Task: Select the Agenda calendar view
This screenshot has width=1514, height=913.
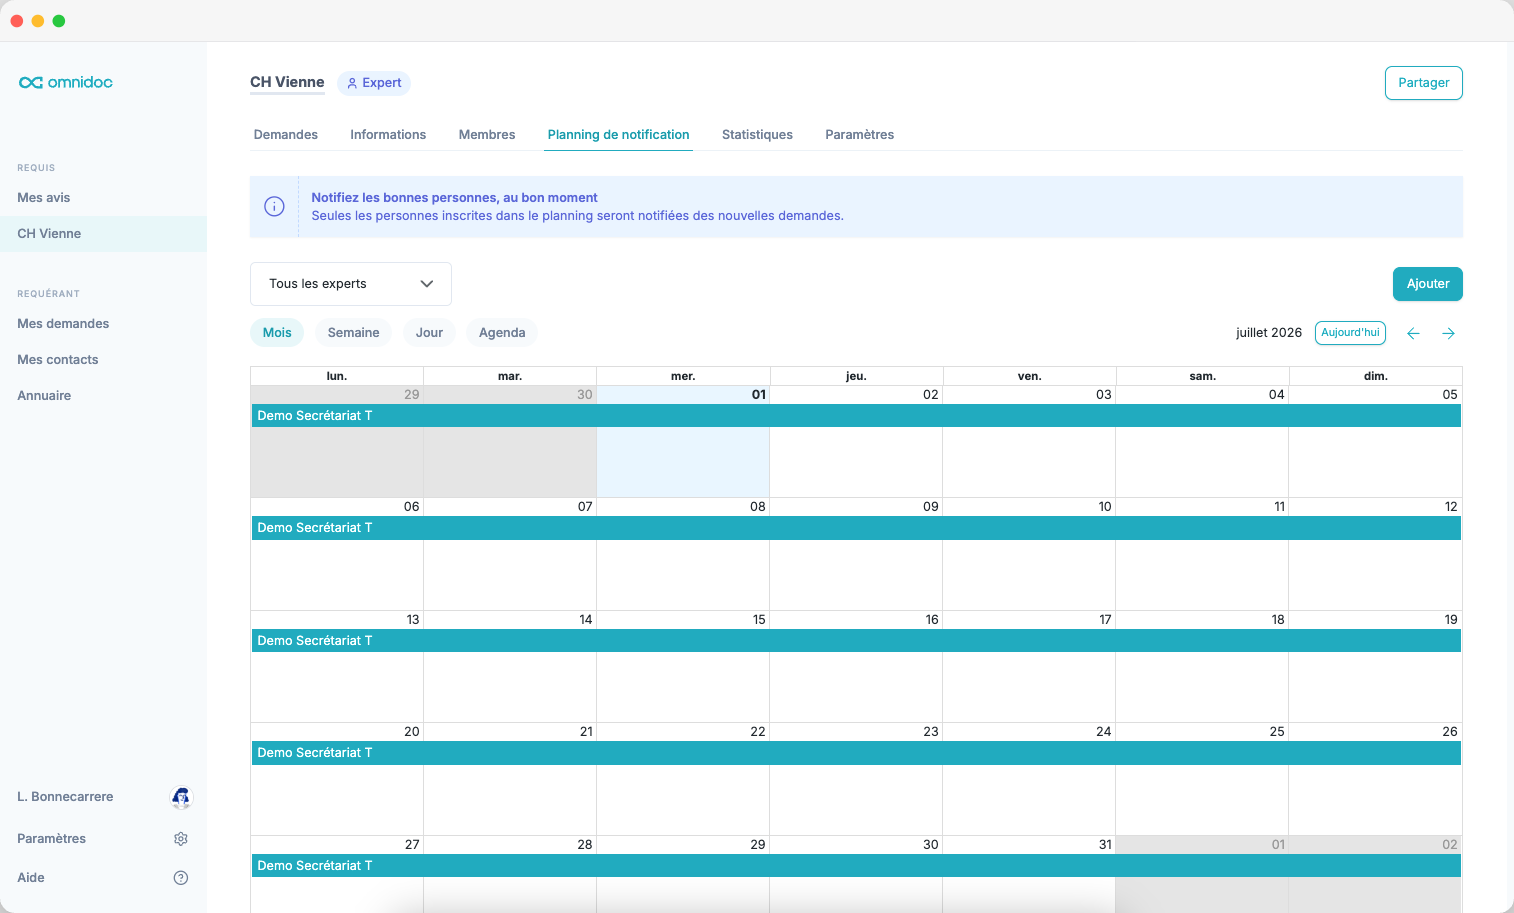Action: coord(502,333)
